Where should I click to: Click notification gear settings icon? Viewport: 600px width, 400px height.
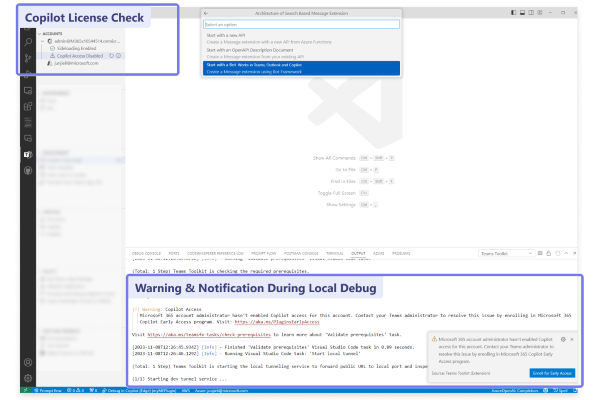[x=563, y=339]
